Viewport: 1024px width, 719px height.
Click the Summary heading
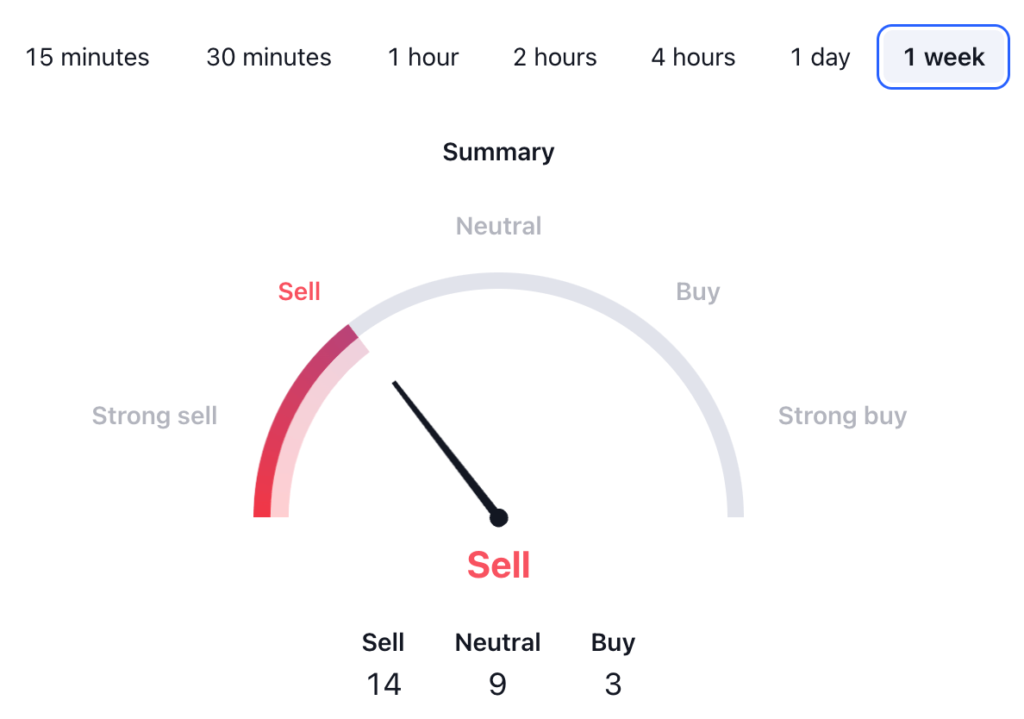[498, 152]
